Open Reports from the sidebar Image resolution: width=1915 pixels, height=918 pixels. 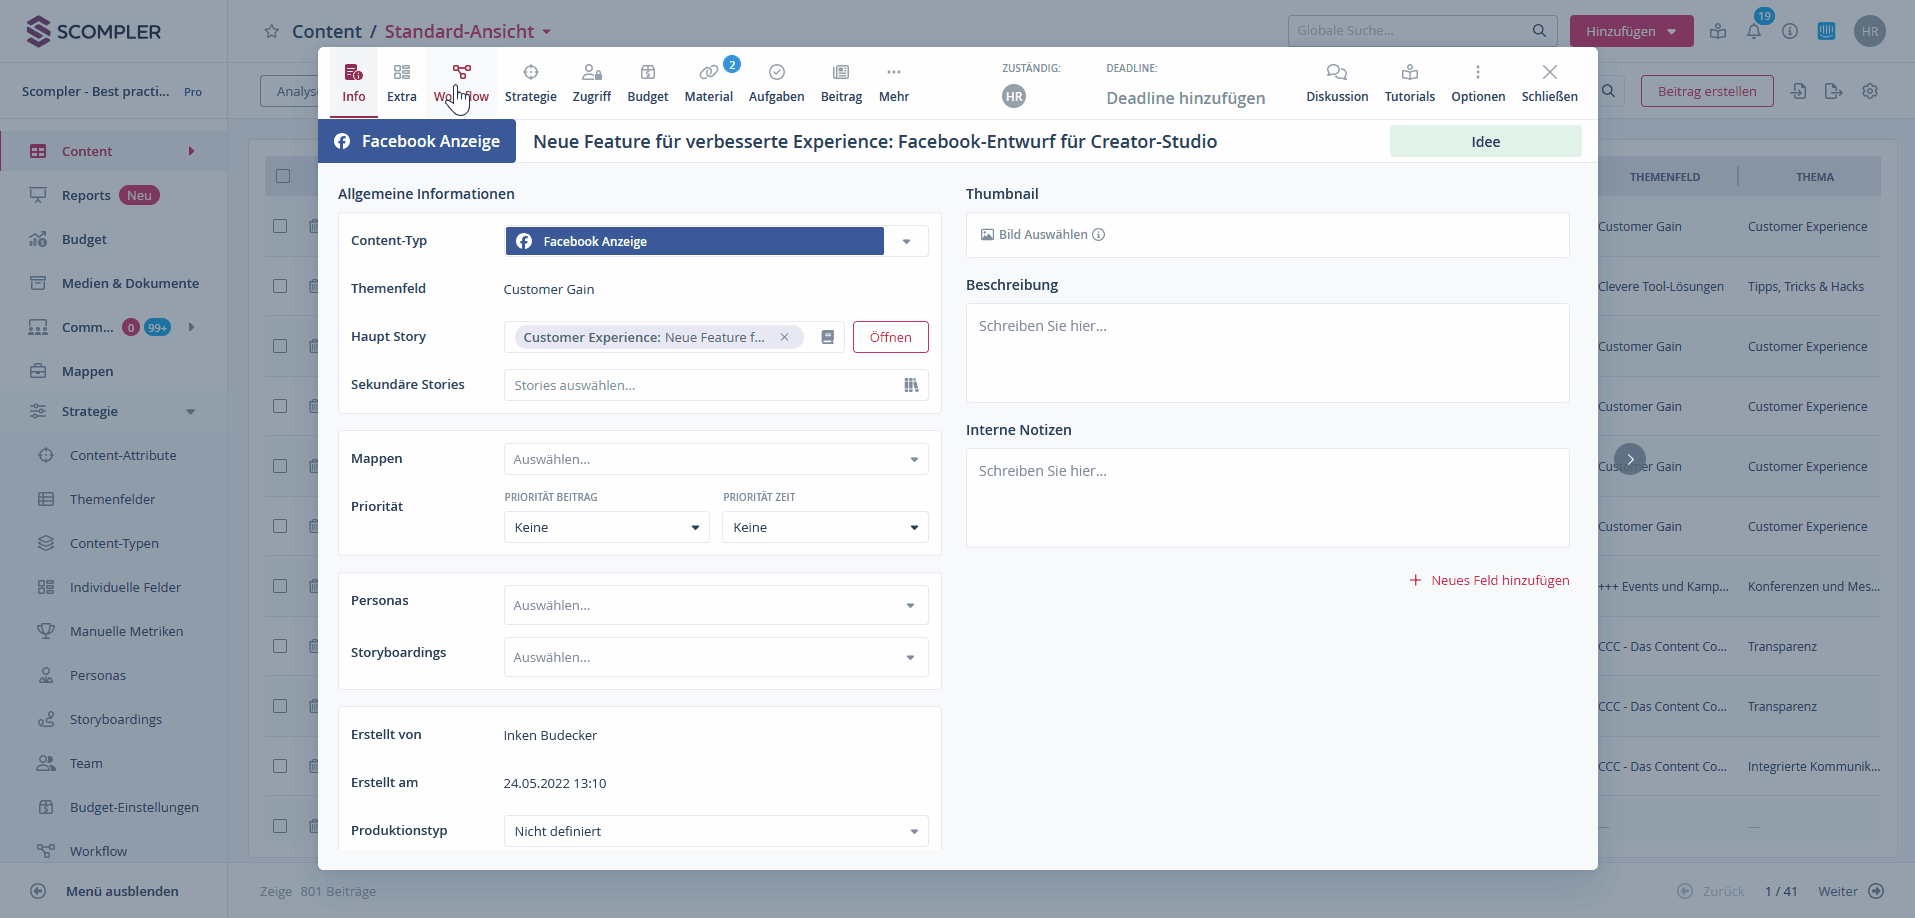coord(86,195)
